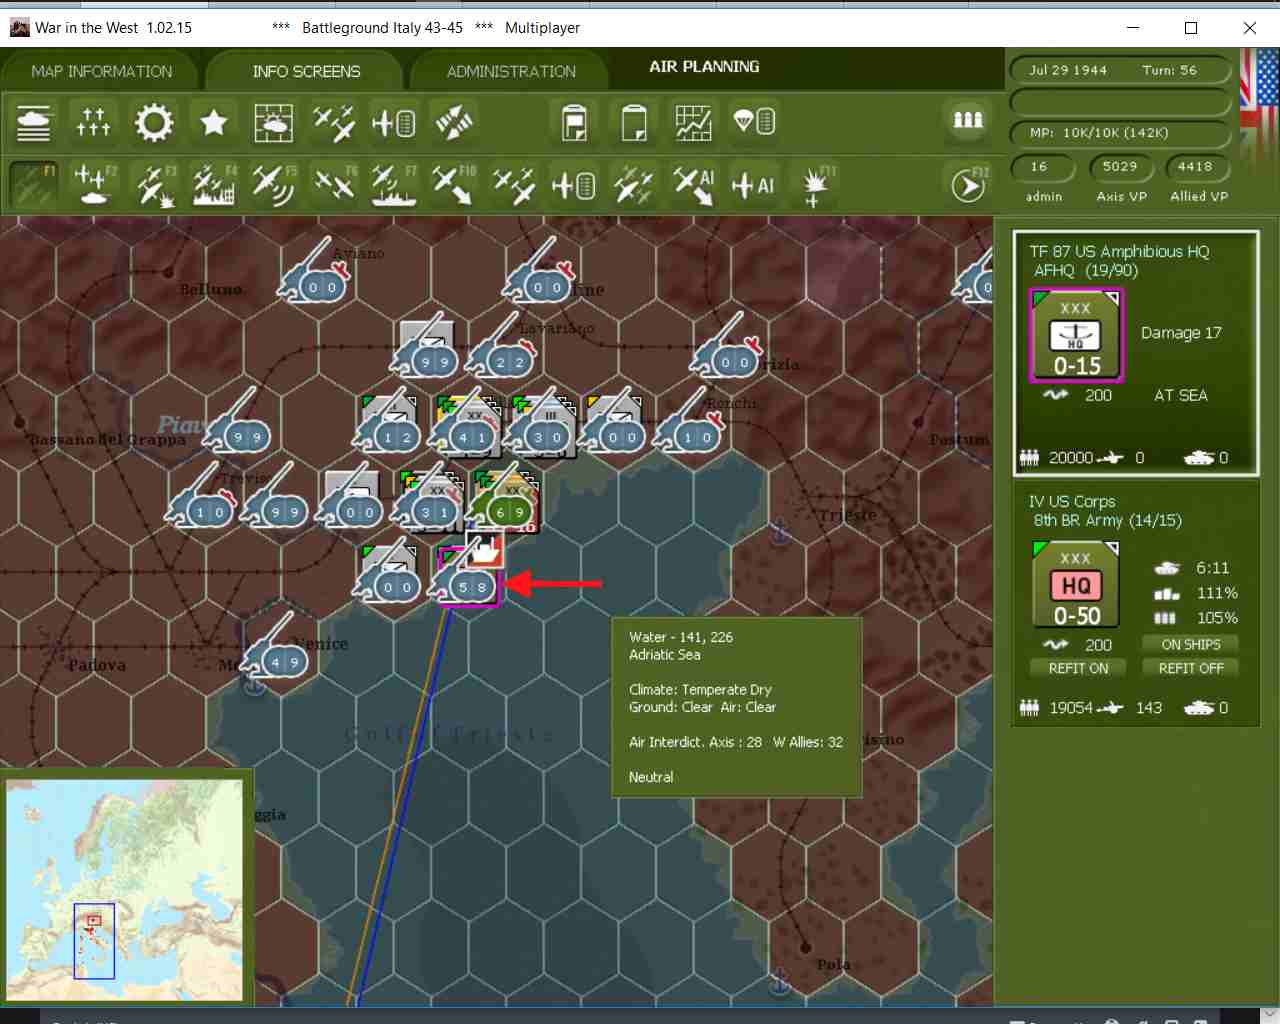Click the MP: 10K/10K (142K) field

[x=1119, y=132]
